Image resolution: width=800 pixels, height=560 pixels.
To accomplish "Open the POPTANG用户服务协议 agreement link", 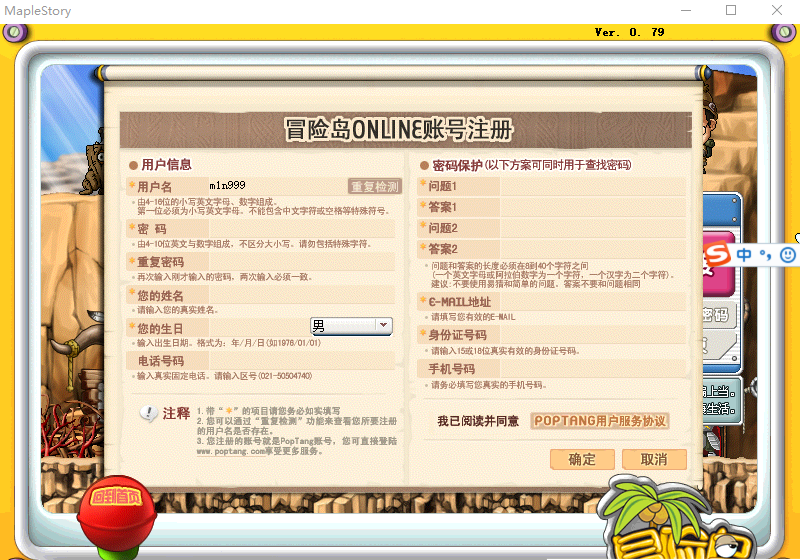I will 599,421.
